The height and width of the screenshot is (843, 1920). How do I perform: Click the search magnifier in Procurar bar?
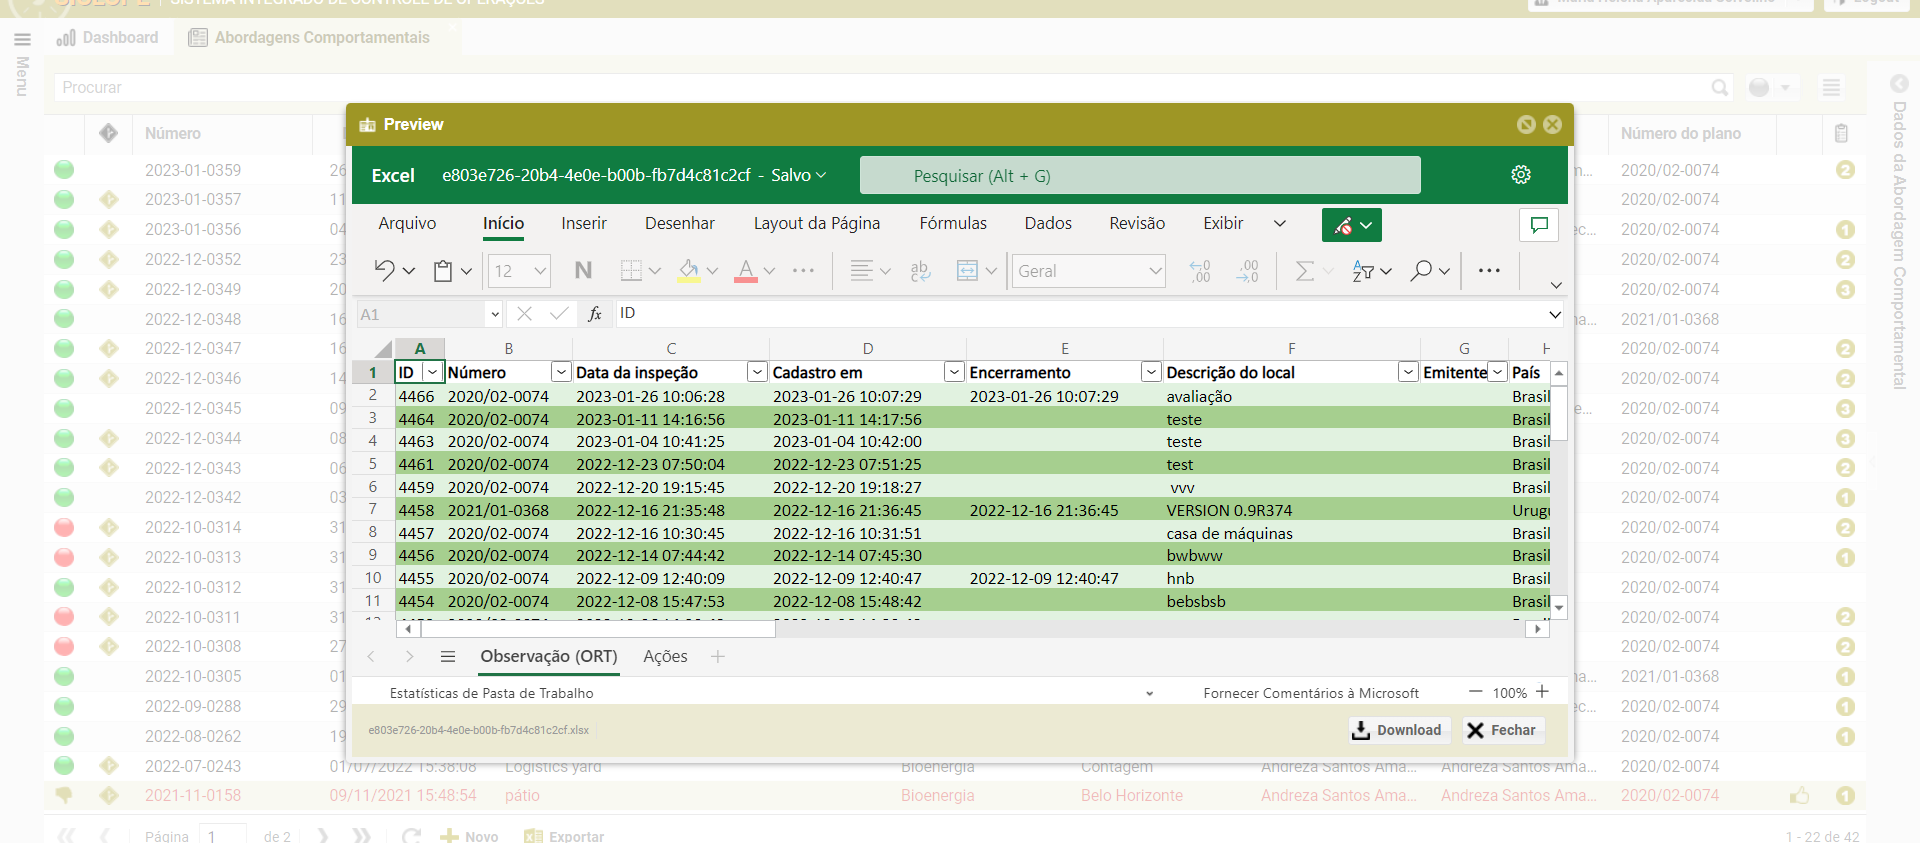pos(1720,88)
